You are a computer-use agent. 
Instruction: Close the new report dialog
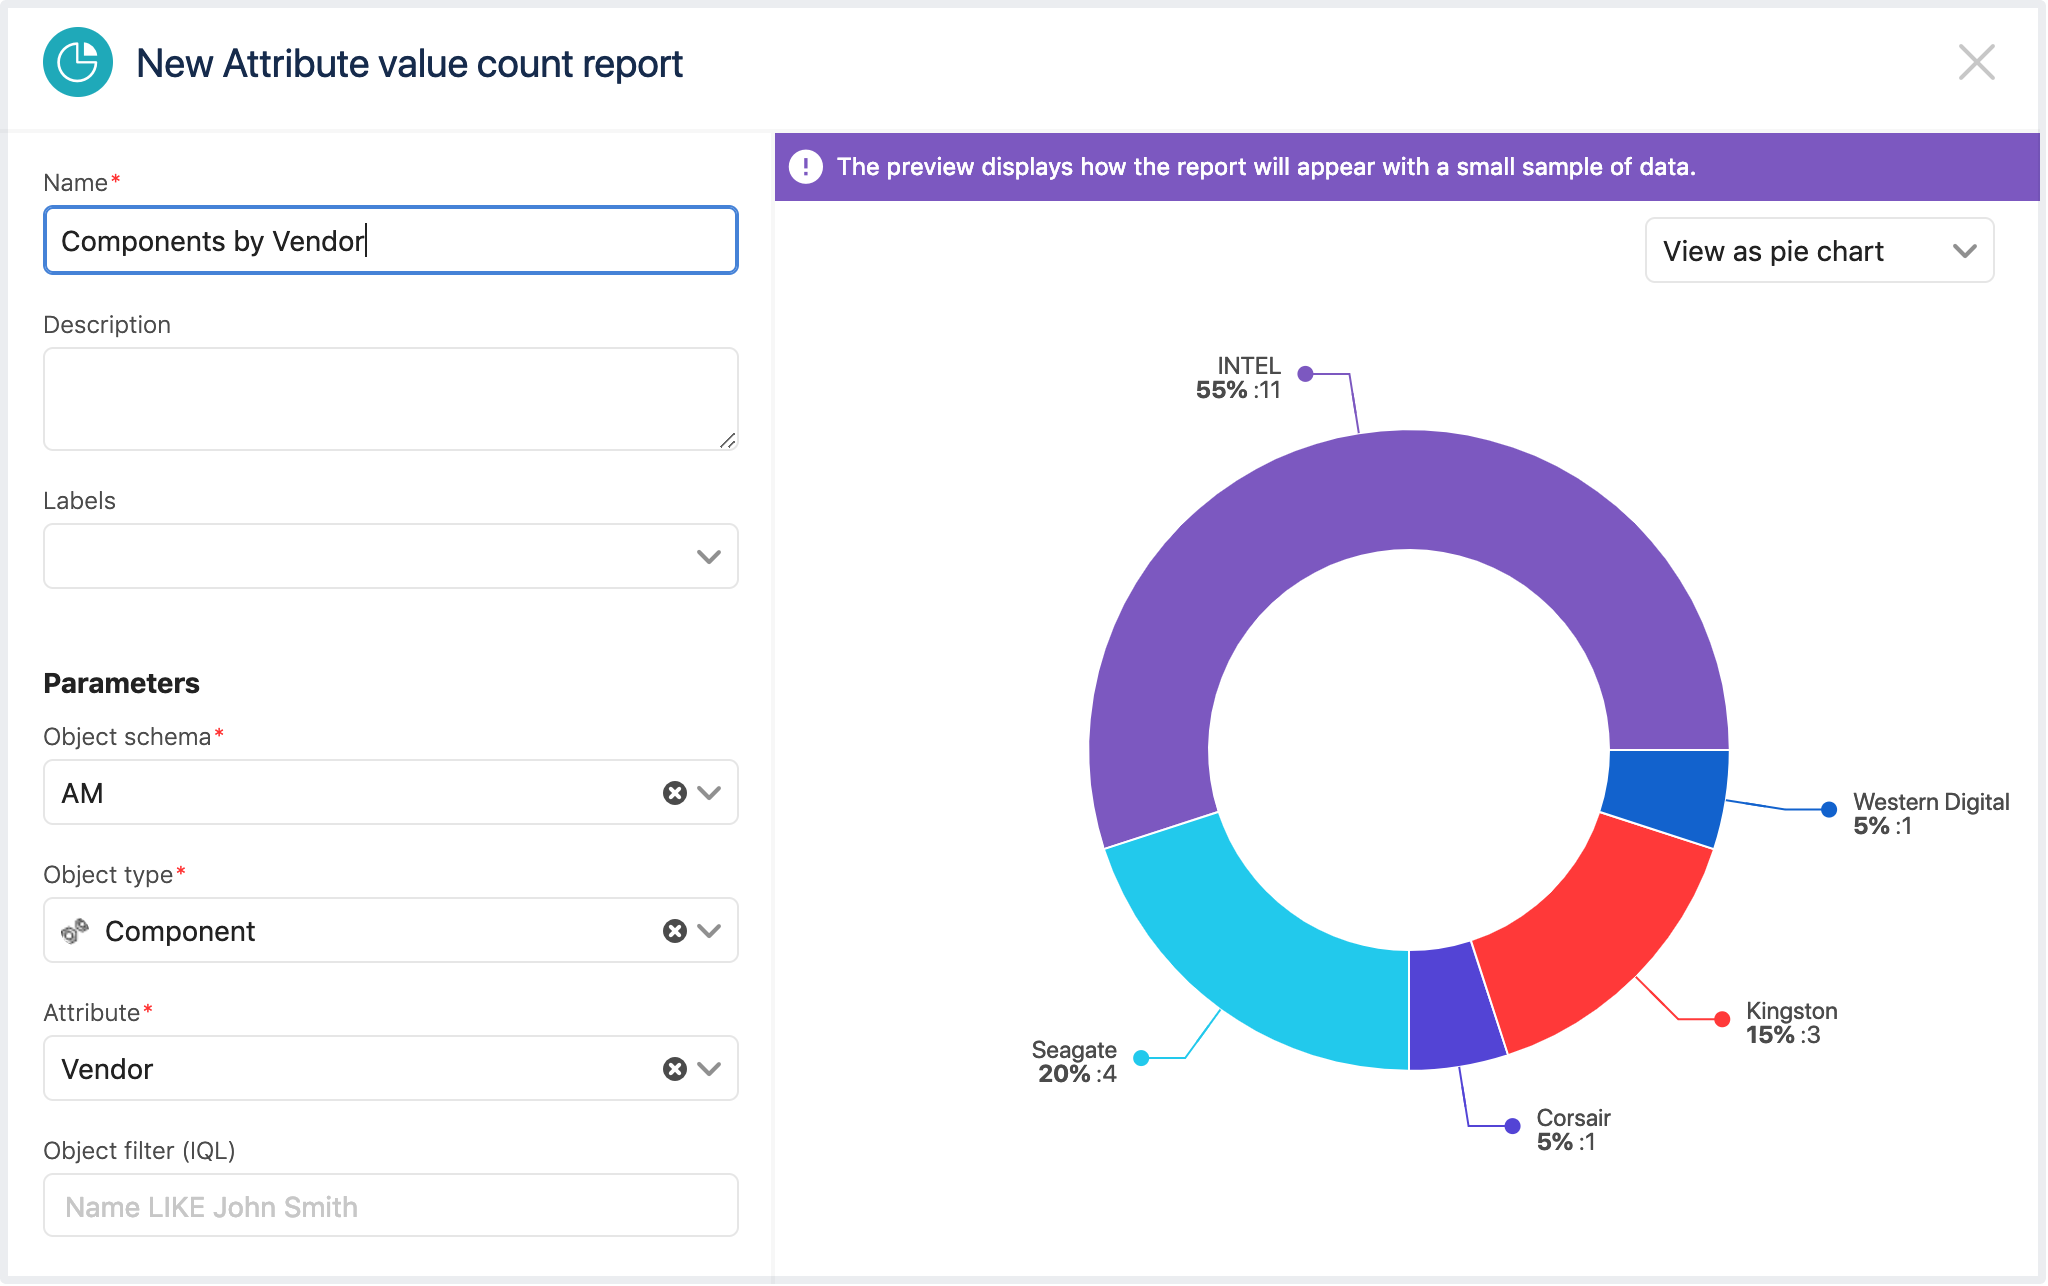(1976, 63)
